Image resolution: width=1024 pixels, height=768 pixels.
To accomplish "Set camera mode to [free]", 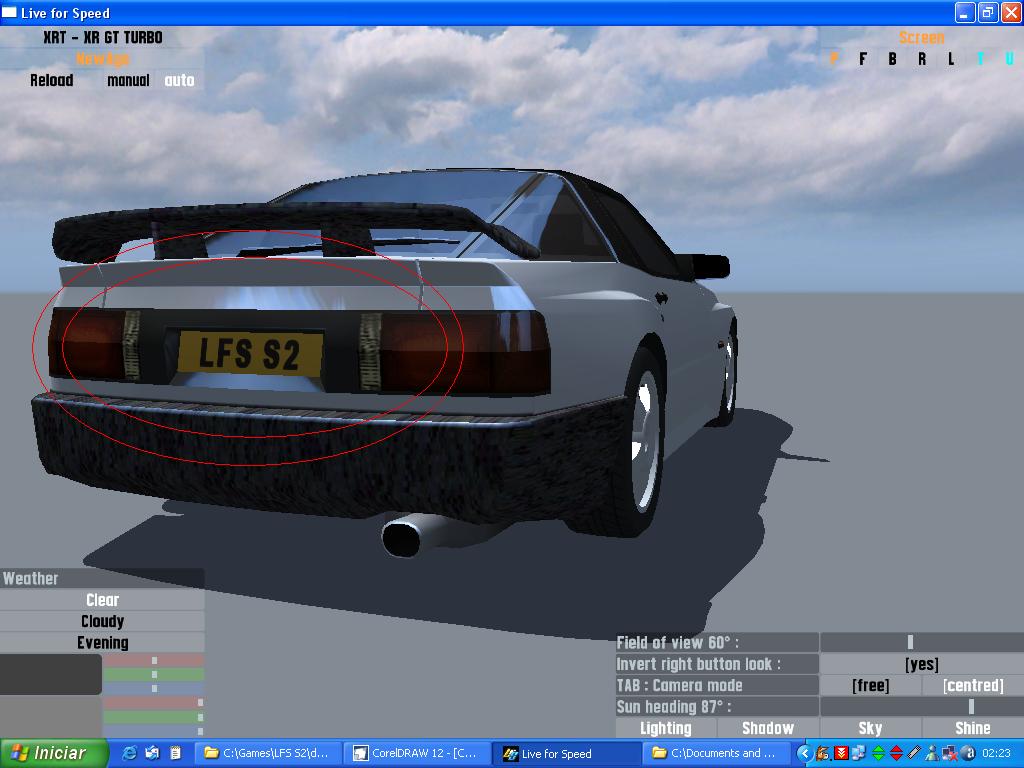I will (x=871, y=685).
